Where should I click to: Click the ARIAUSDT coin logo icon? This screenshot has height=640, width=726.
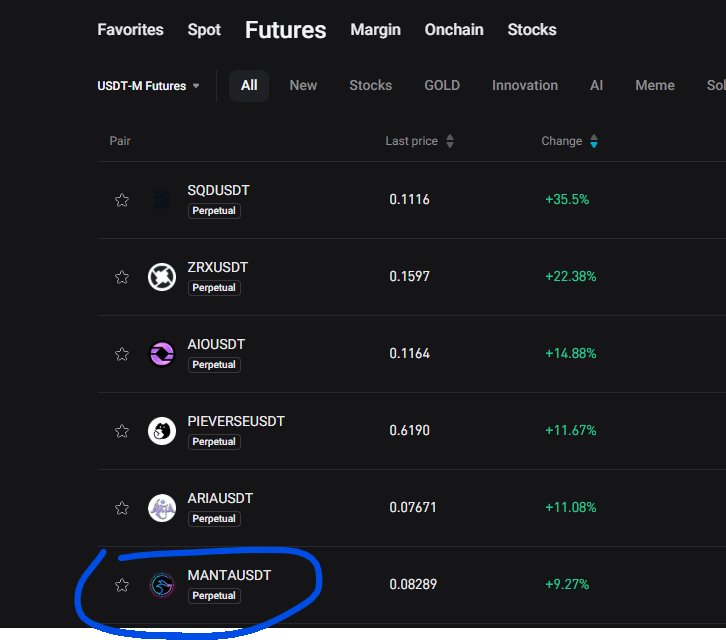[162, 508]
